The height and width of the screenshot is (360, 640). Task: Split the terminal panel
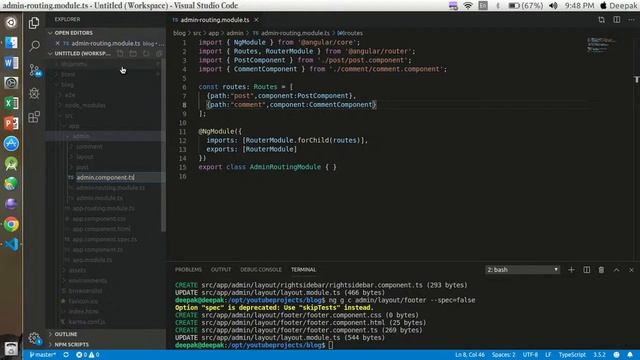587,270
